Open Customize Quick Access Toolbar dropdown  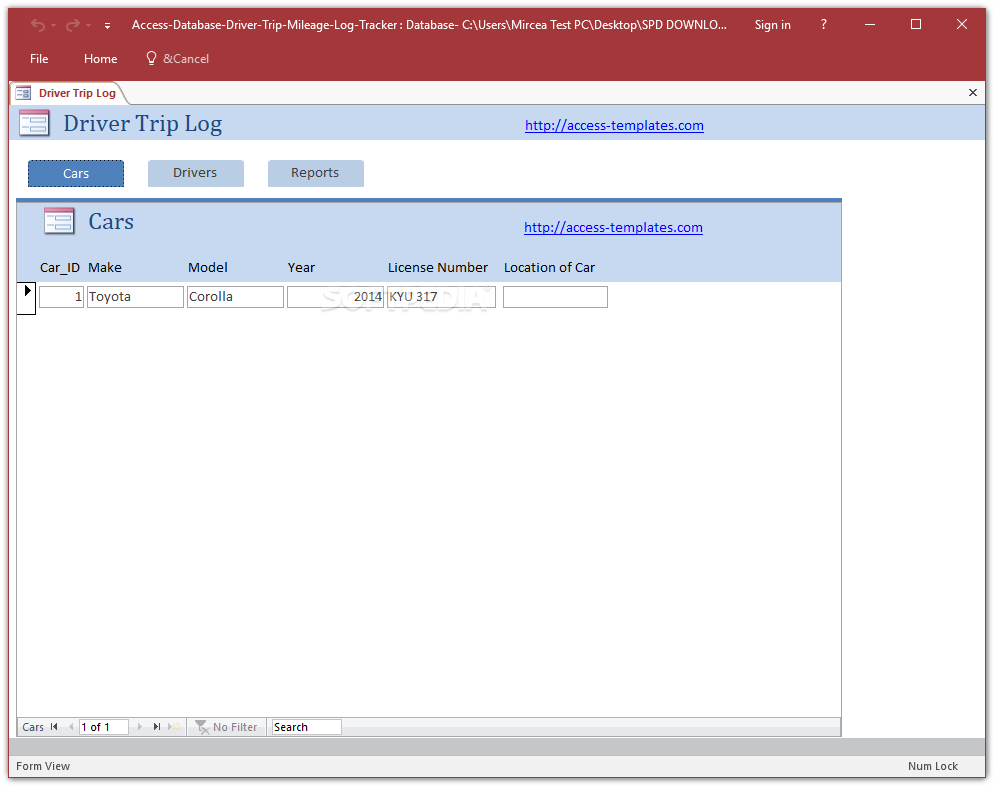tap(107, 25)
